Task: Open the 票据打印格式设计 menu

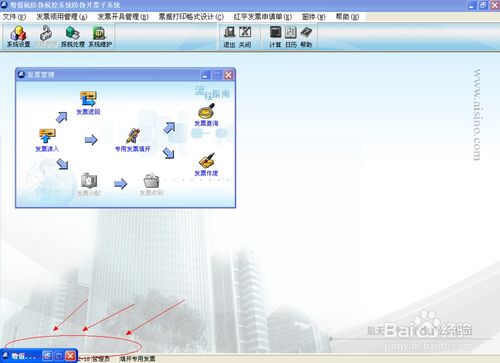Action: pos(191,17)
